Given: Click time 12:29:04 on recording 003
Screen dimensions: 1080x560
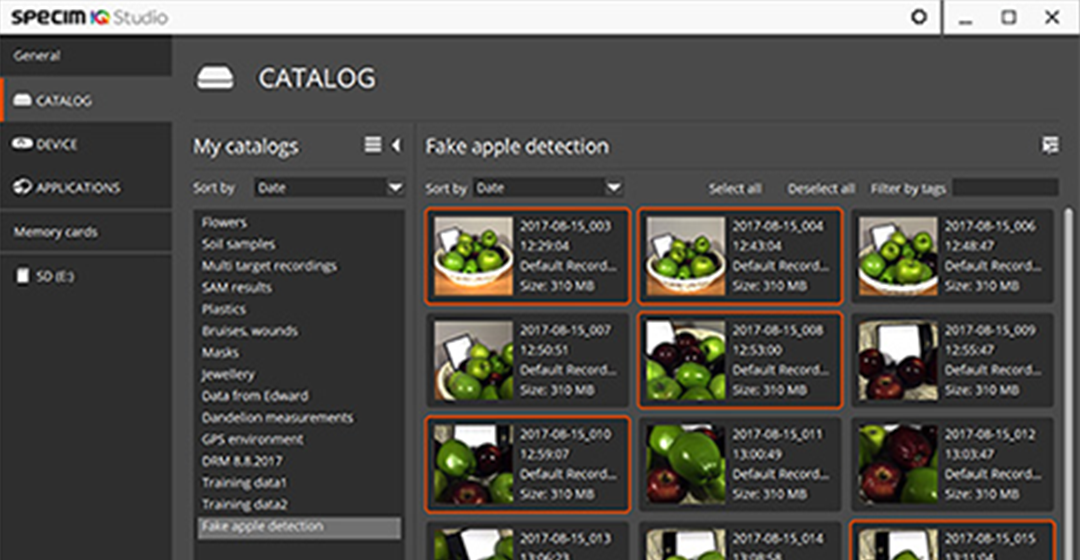Looking at the screenshot, I should pos(544,246).
